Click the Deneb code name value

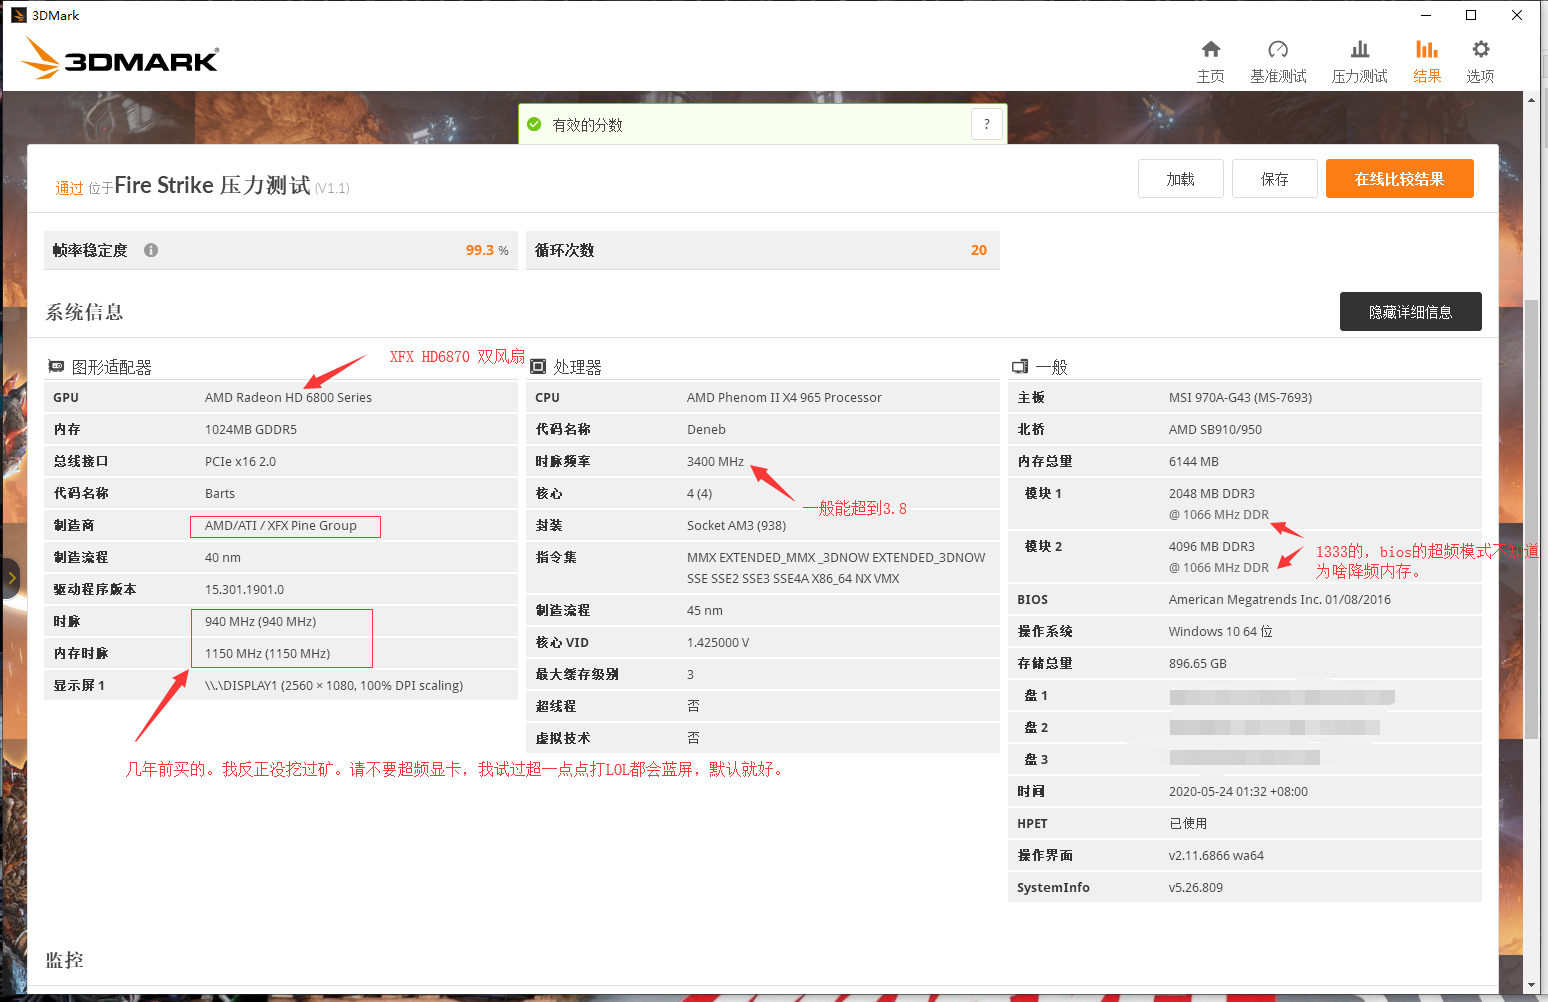click(x=706, y=429)
